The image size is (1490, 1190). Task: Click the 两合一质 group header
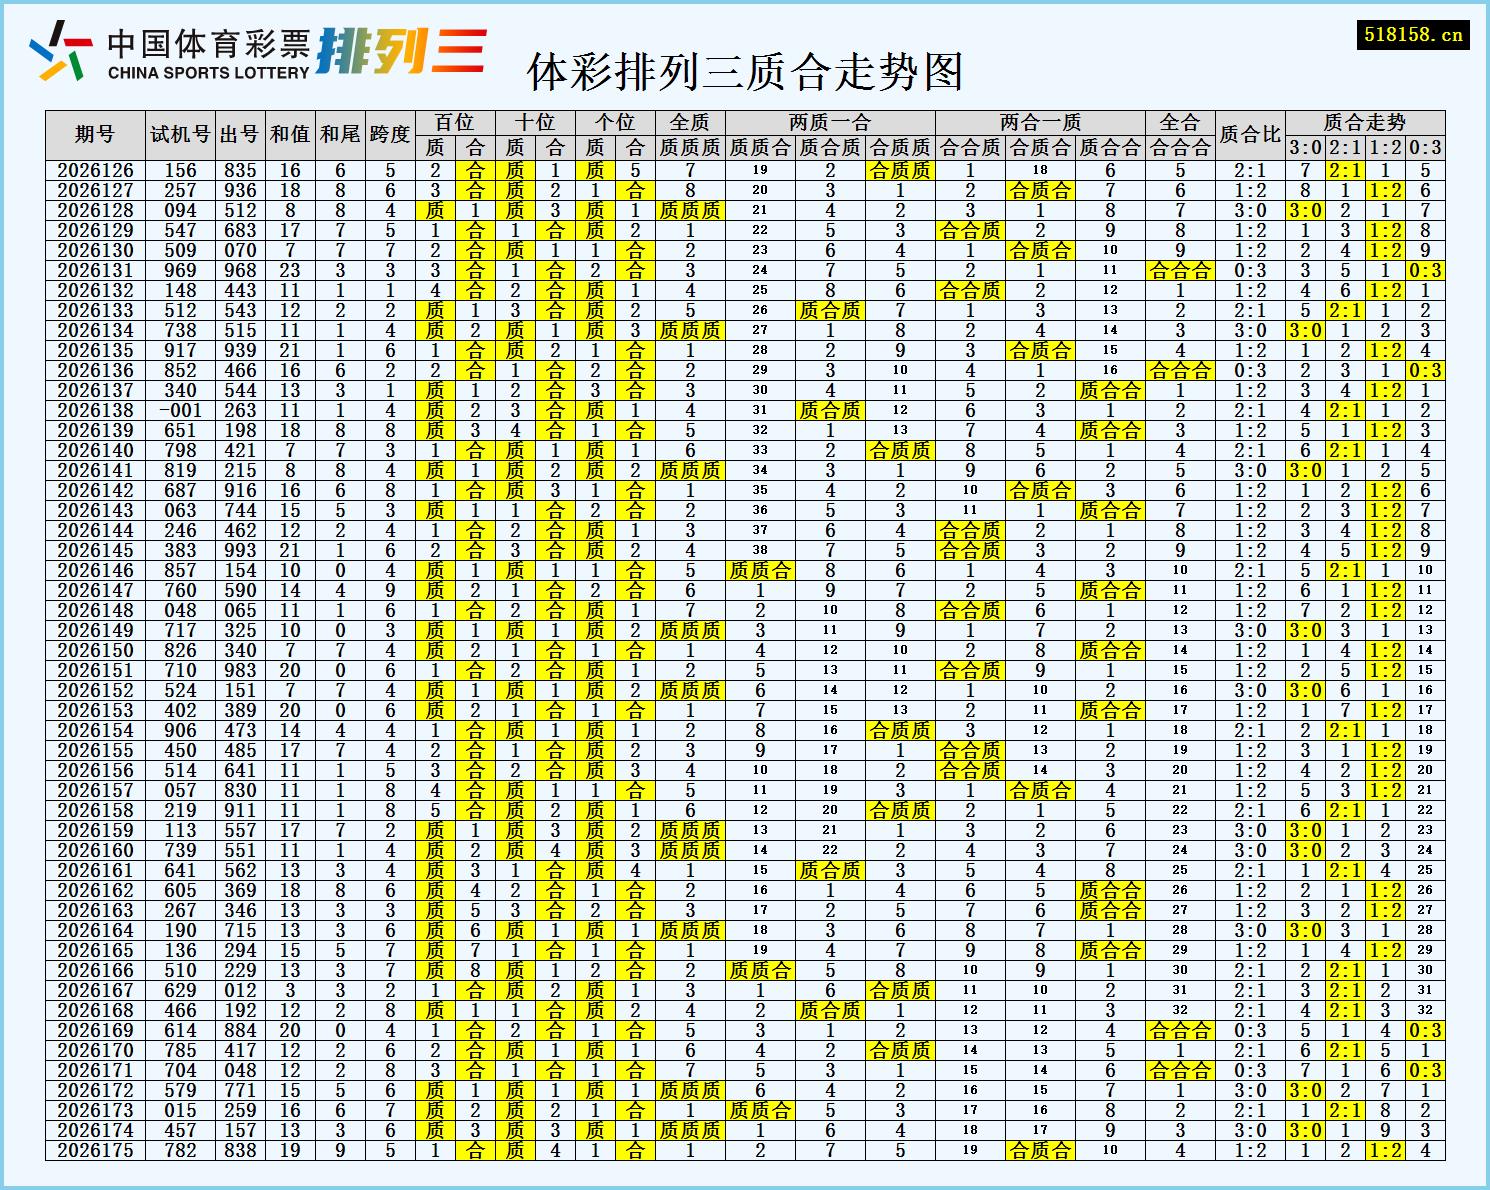pyautogui.click(x=1040, y=123)
